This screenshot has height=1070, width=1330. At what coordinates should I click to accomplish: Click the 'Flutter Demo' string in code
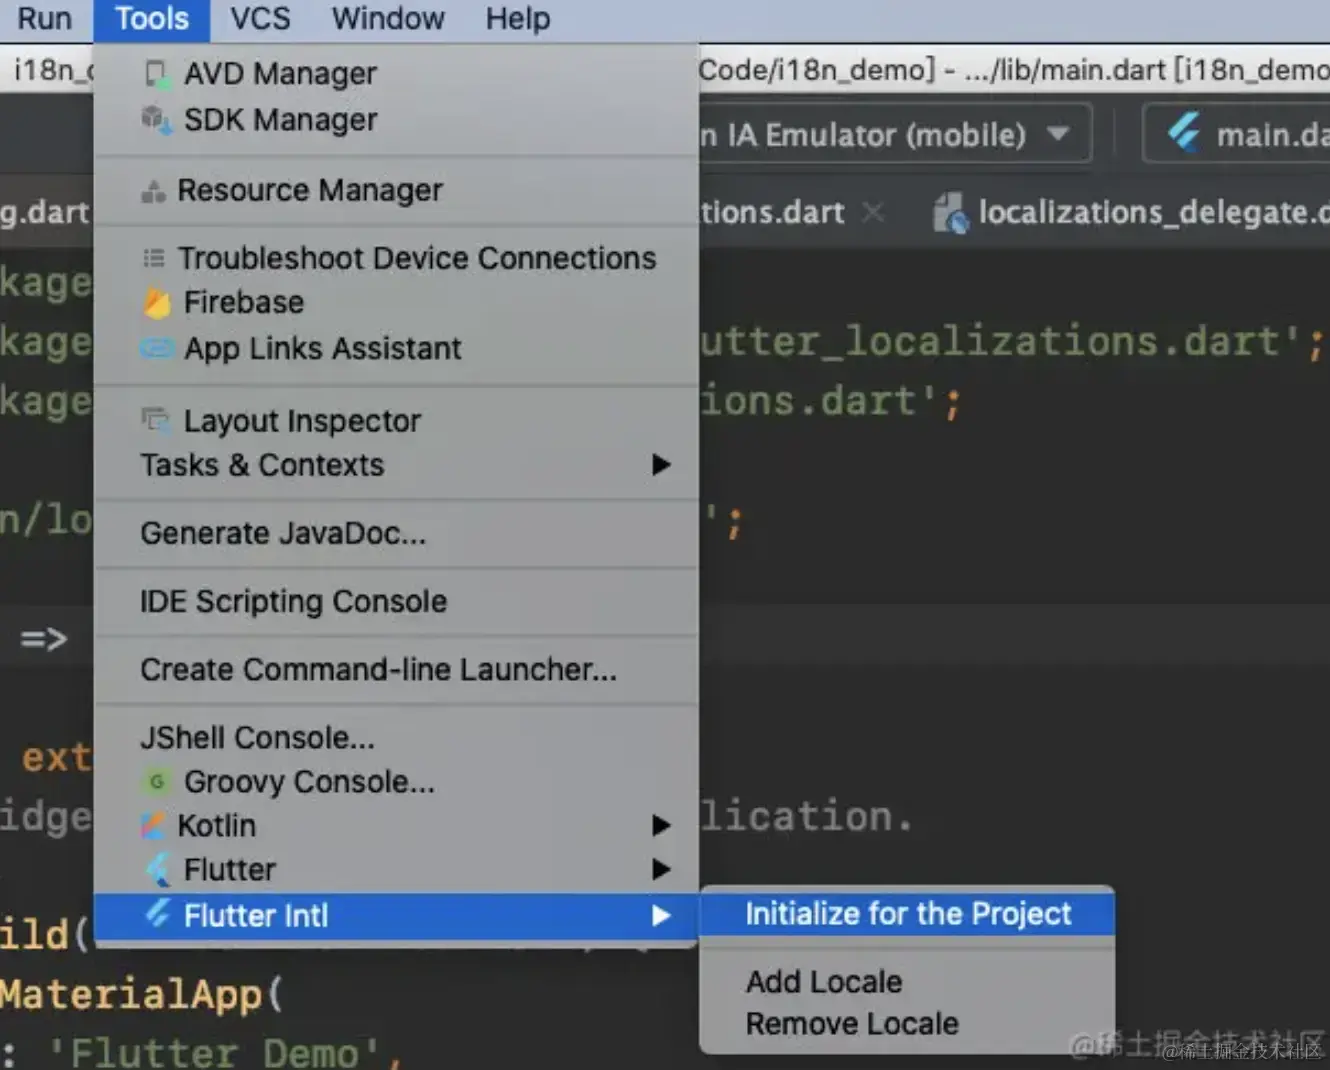(x=214, y=1052)
